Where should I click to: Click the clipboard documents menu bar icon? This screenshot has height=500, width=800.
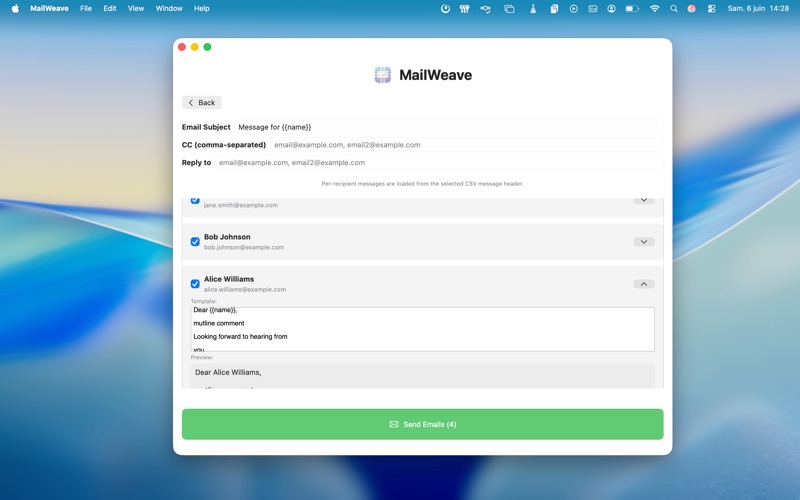coord(554,8)
